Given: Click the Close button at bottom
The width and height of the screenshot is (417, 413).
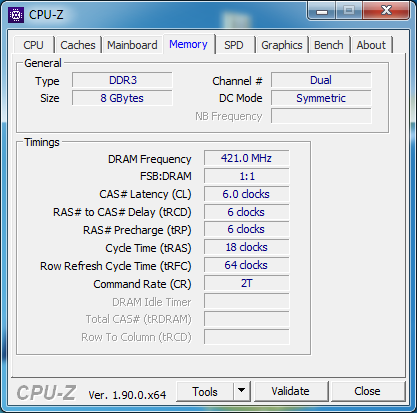Looking at the screenshot, I should click(x=367, y=391).
